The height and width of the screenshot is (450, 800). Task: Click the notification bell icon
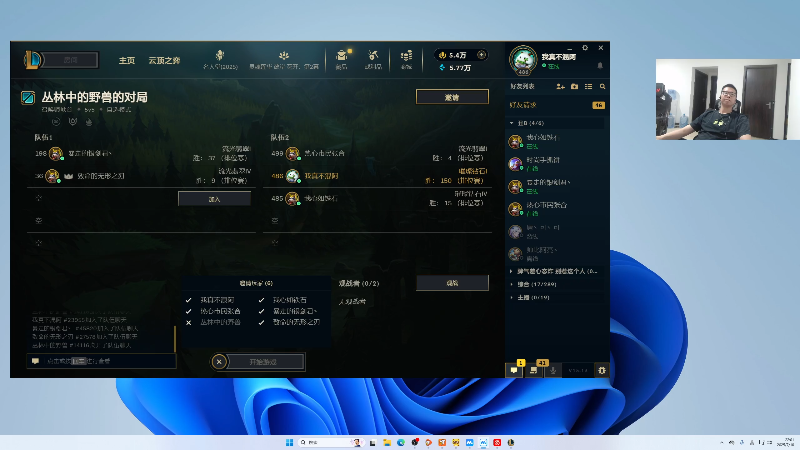click(x=600, y=66)
